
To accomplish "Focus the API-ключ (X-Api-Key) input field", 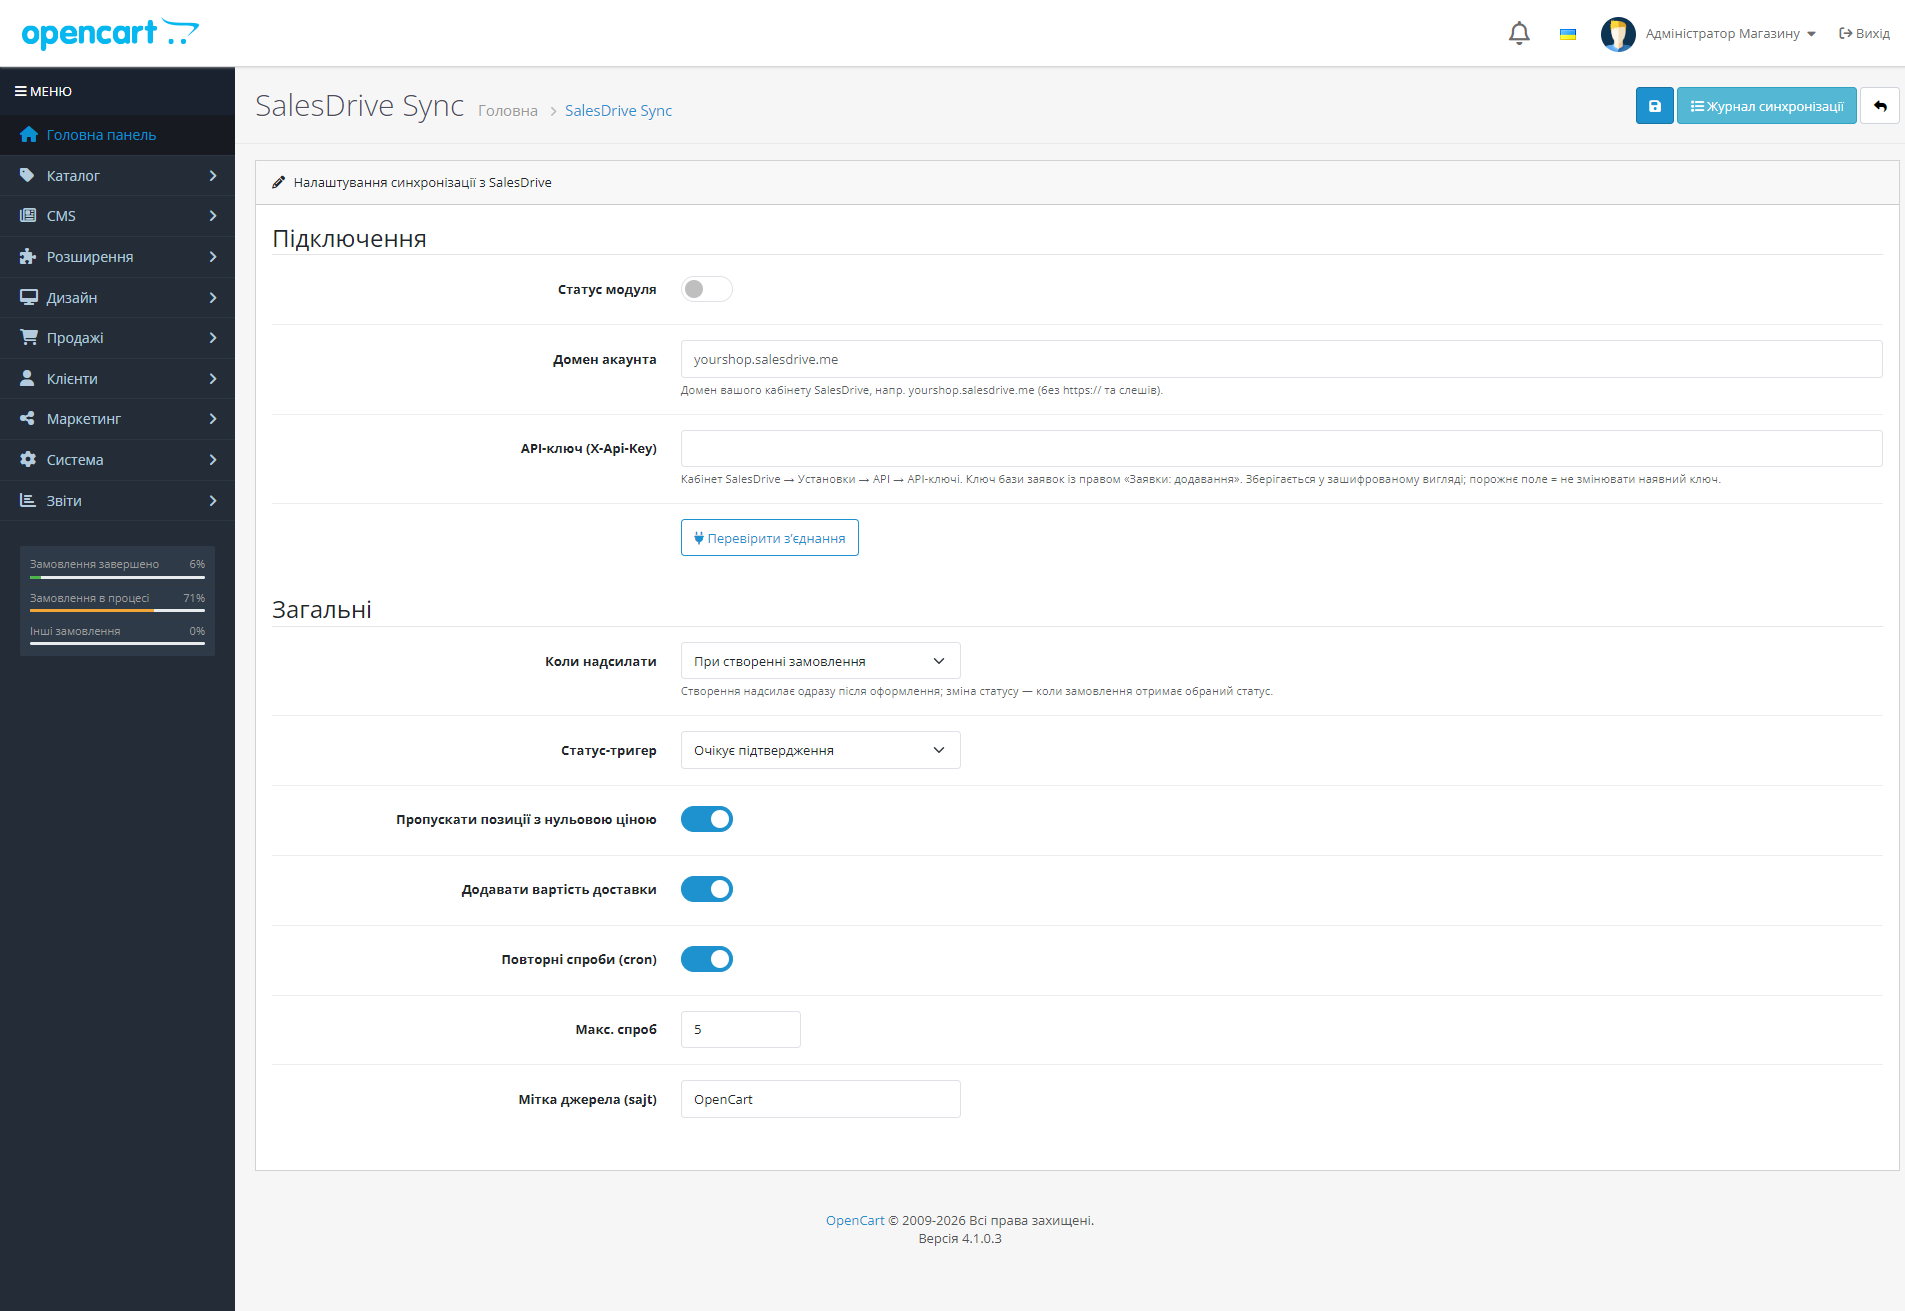I will pyautogui.click(x=1281, y=448).
